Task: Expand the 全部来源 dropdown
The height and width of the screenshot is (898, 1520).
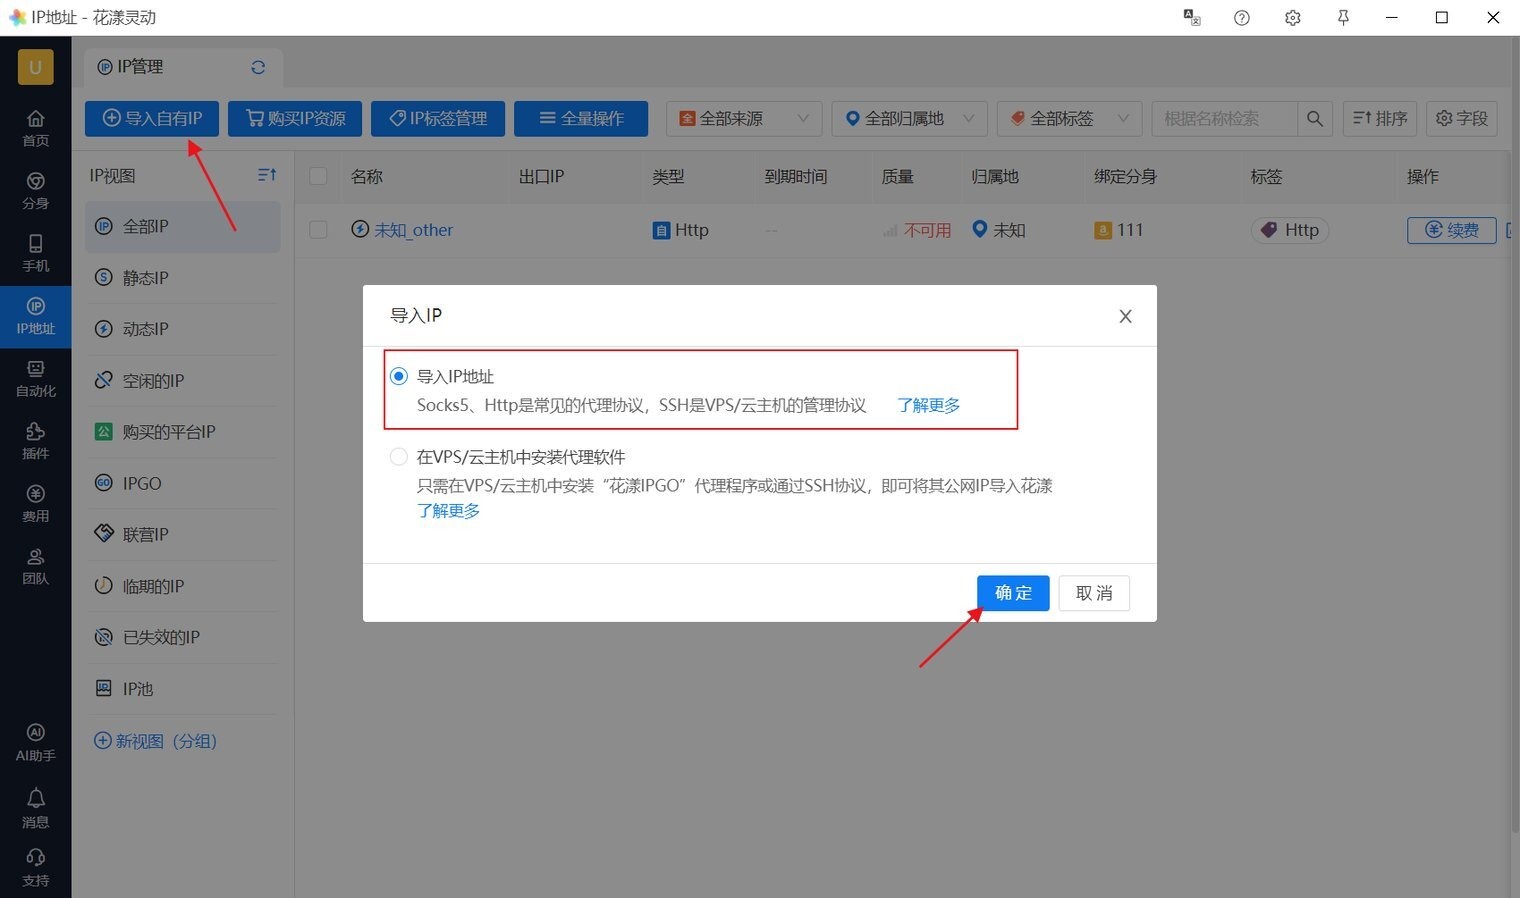Action: pos(744,119)
